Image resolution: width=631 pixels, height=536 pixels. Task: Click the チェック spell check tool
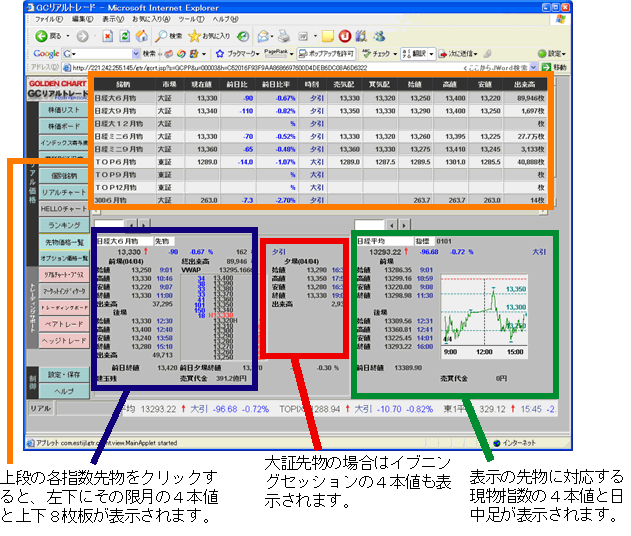[x=377, y=54]
